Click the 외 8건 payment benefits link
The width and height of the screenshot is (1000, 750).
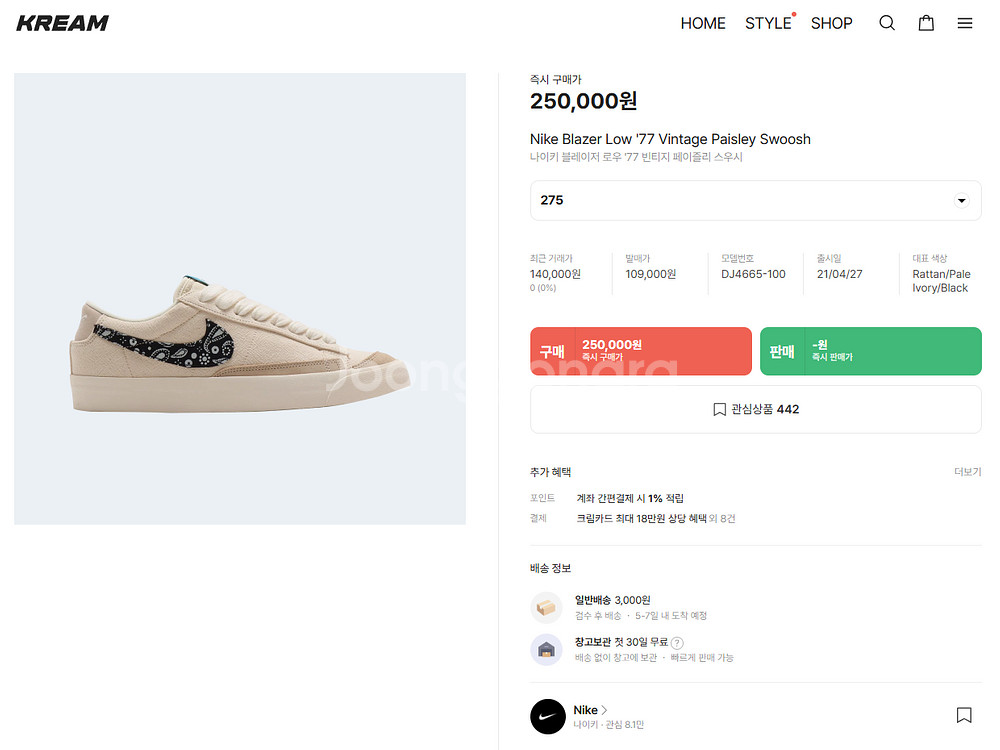tap(723, 519)
